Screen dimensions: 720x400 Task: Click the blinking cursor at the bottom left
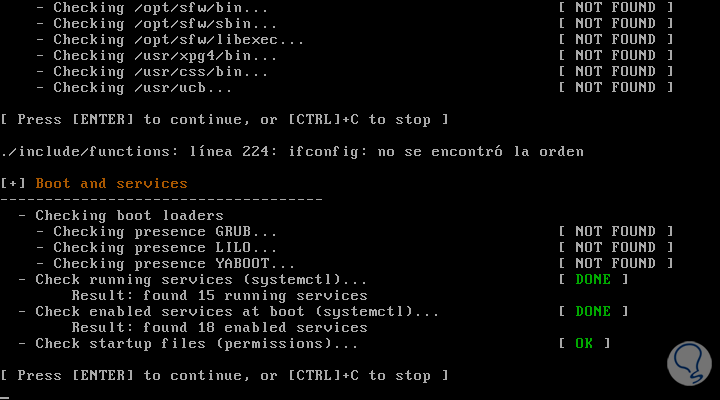click(x=5, y=396)
